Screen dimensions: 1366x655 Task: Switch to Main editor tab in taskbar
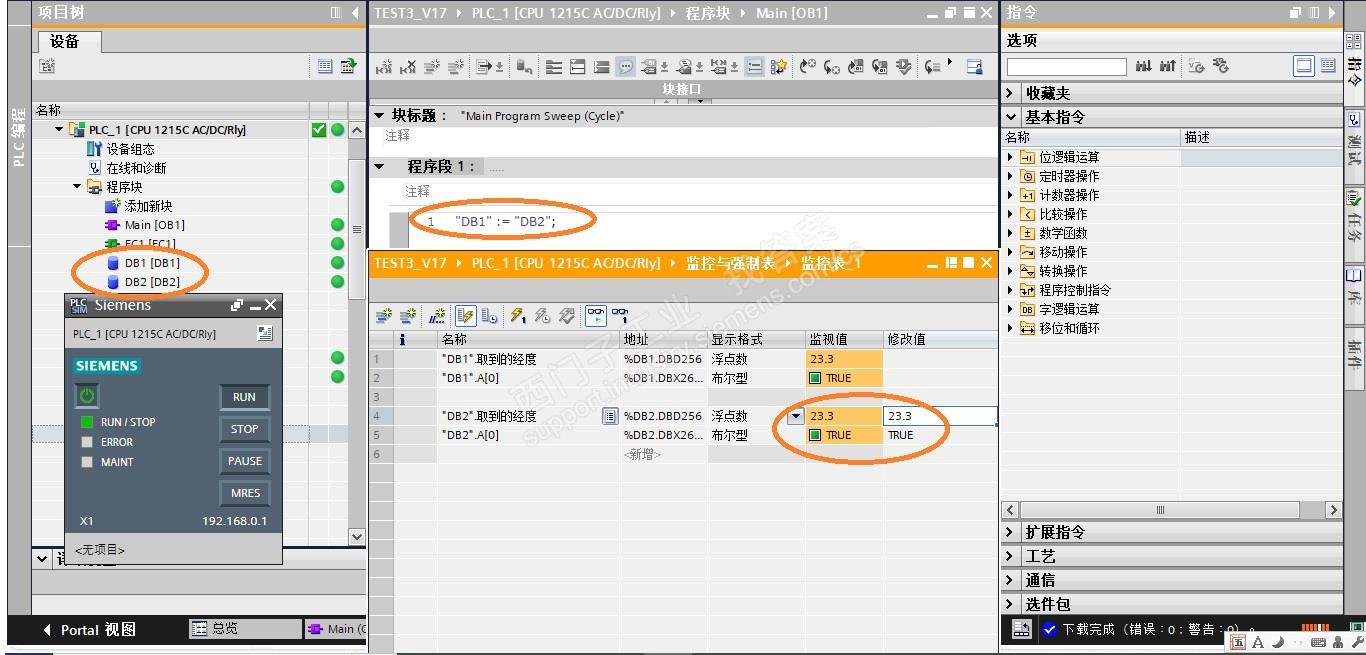[336, 629]
